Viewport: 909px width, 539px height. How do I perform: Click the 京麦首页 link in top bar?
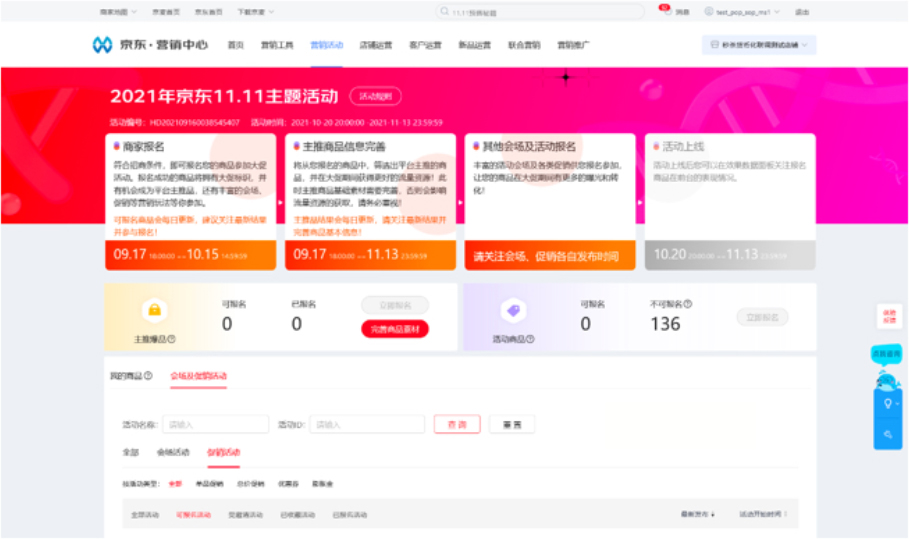click(166, 12)
